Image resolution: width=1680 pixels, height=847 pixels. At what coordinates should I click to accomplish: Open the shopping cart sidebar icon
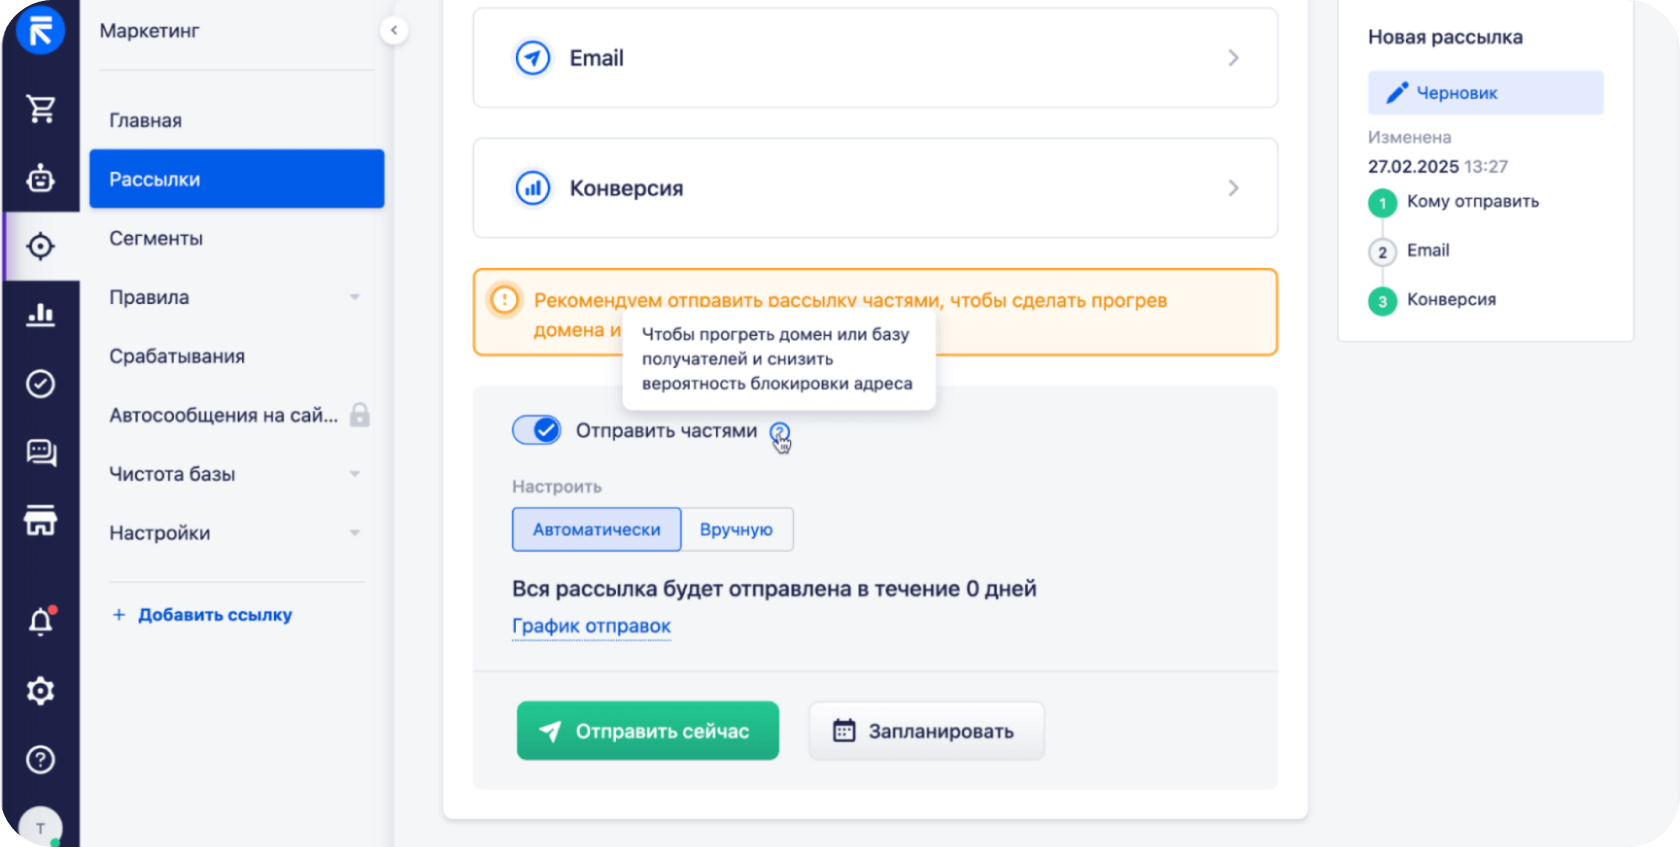click(40, 108)
